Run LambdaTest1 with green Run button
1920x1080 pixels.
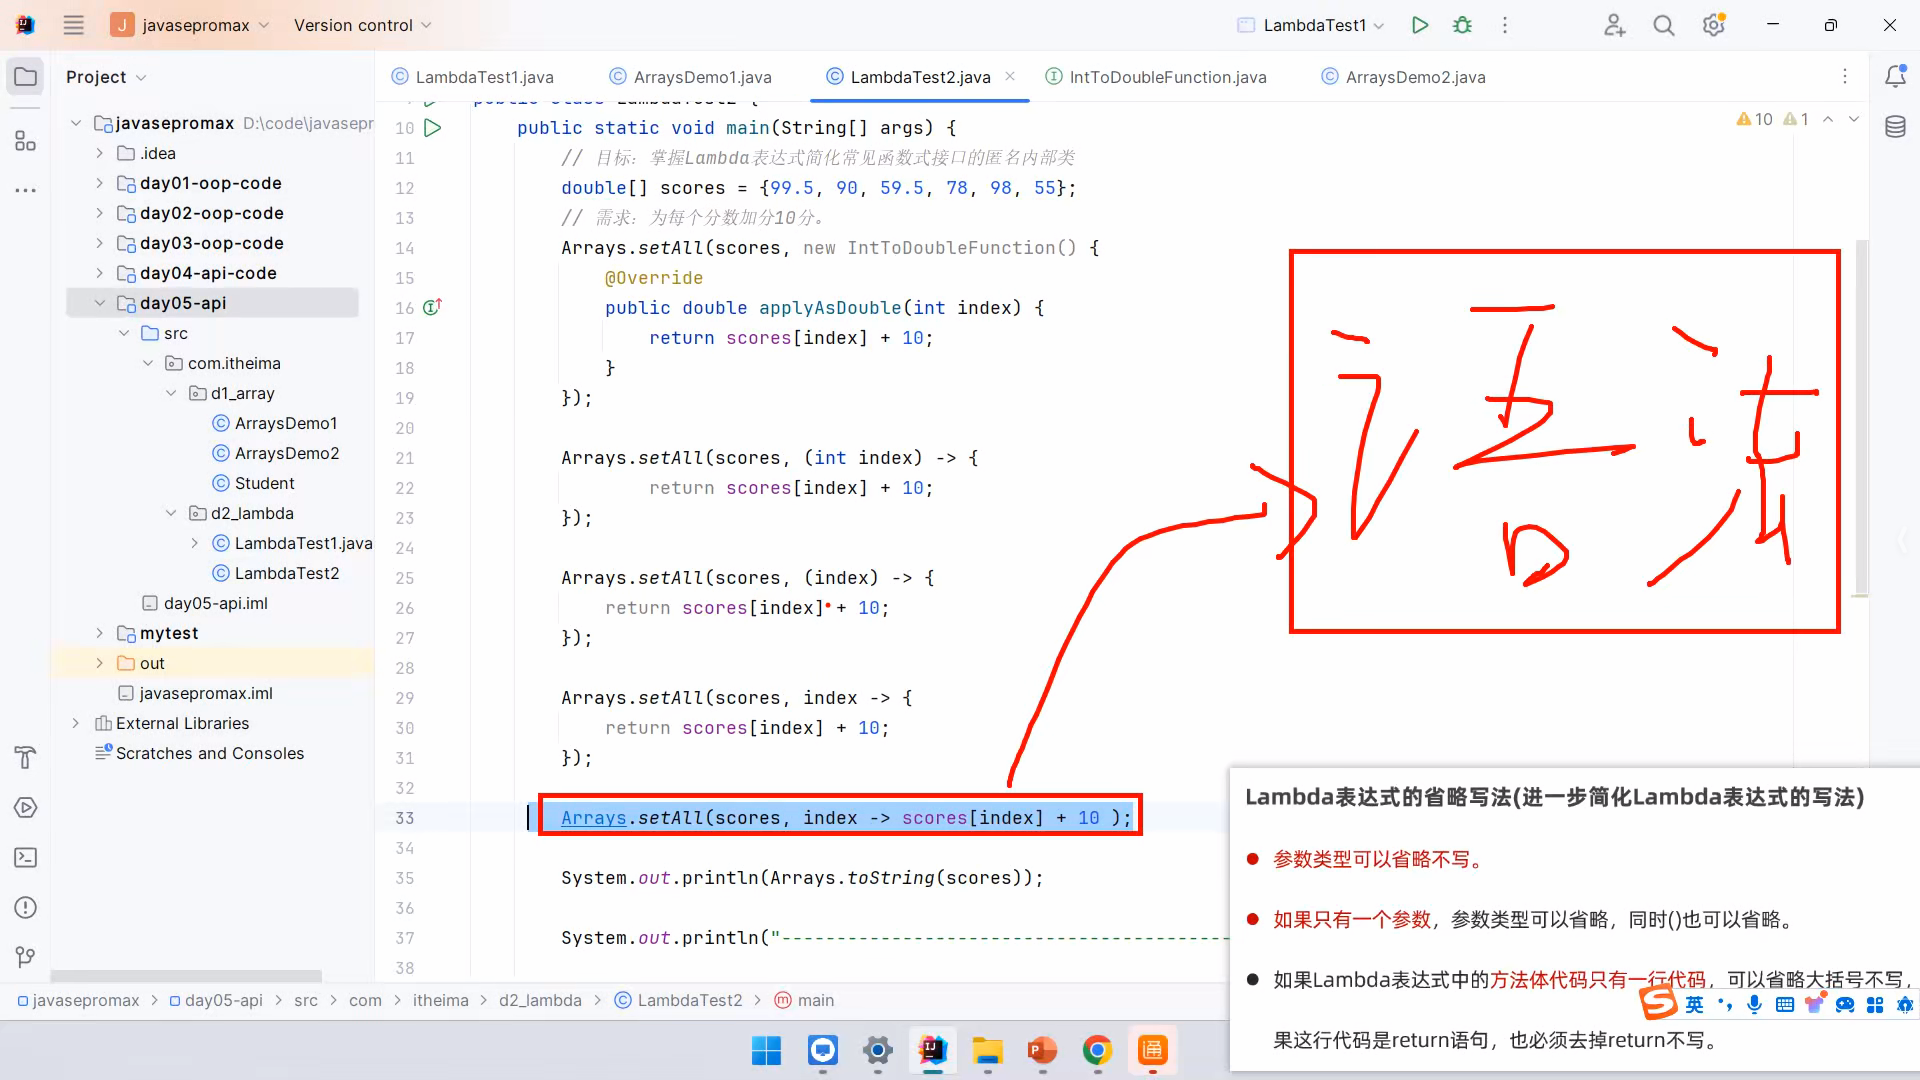click(x=1419, y=25)
